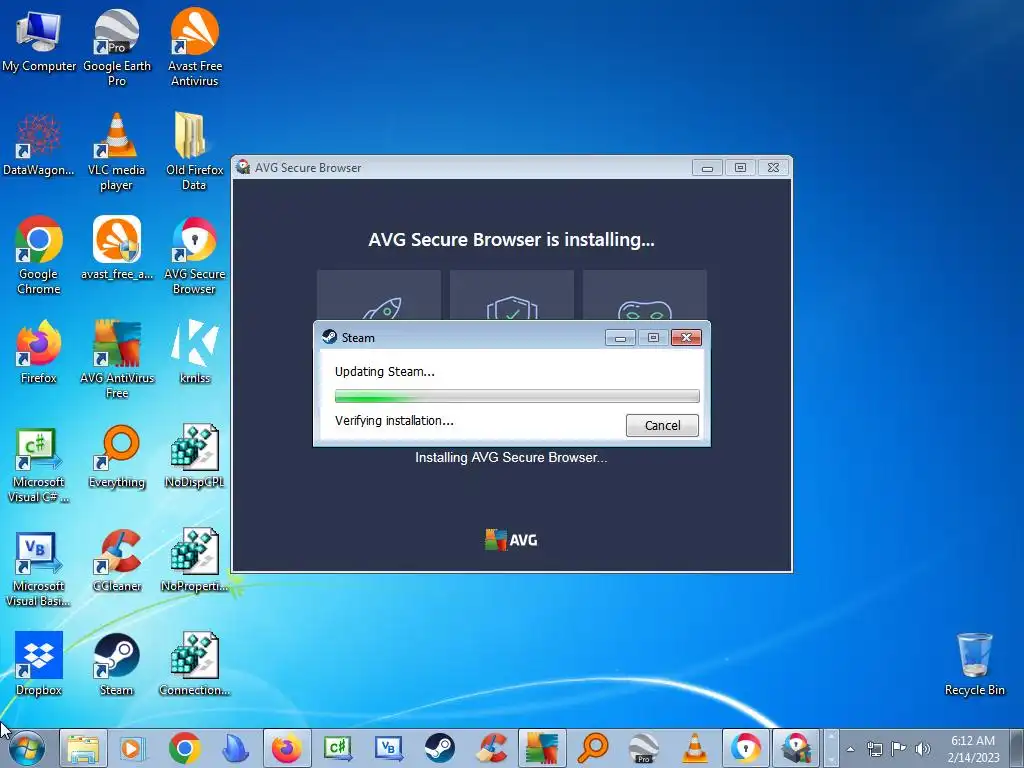Click the shield feature tile in AVG installer
The height and width of the screenshot is (768, 1024).
(x=512, y=295)
